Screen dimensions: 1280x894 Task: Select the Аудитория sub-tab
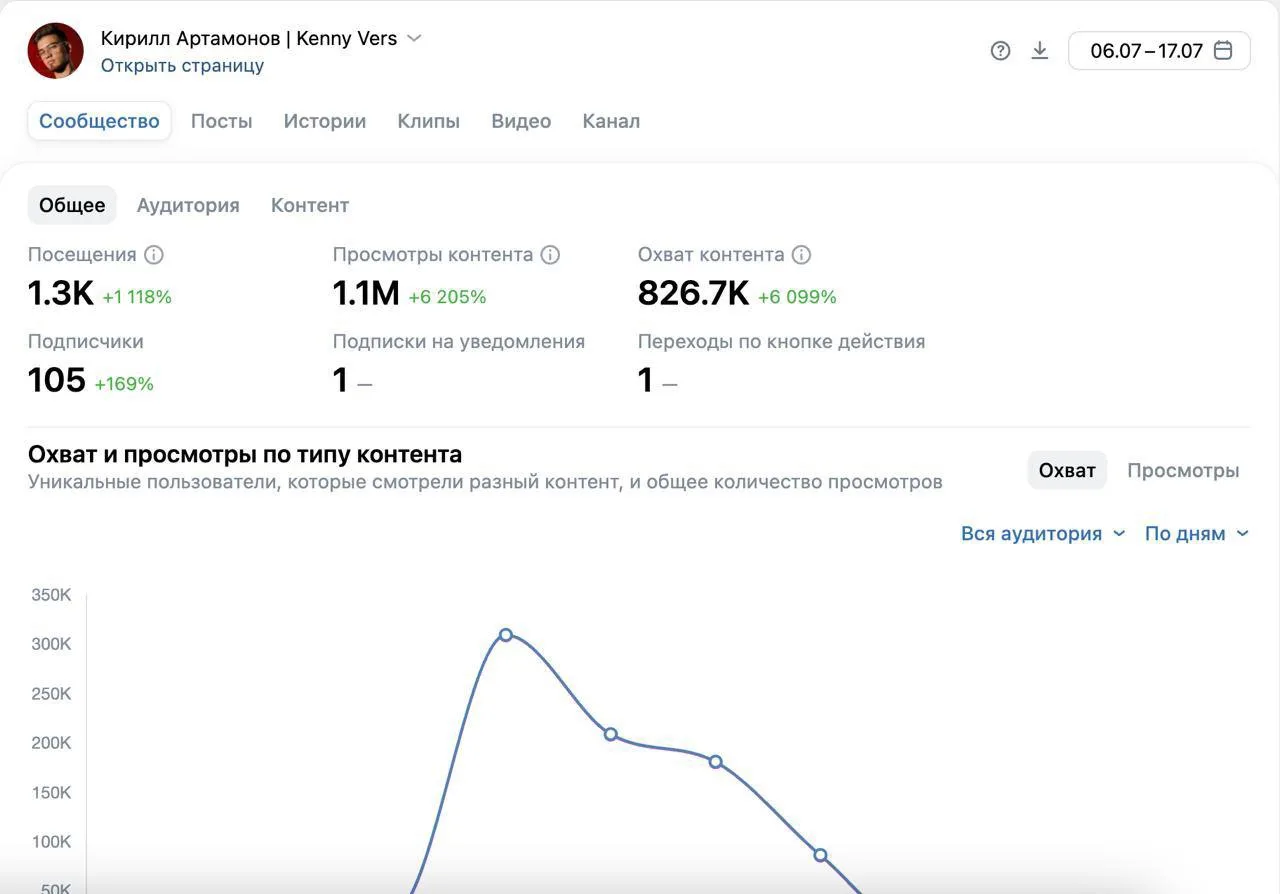188,205
